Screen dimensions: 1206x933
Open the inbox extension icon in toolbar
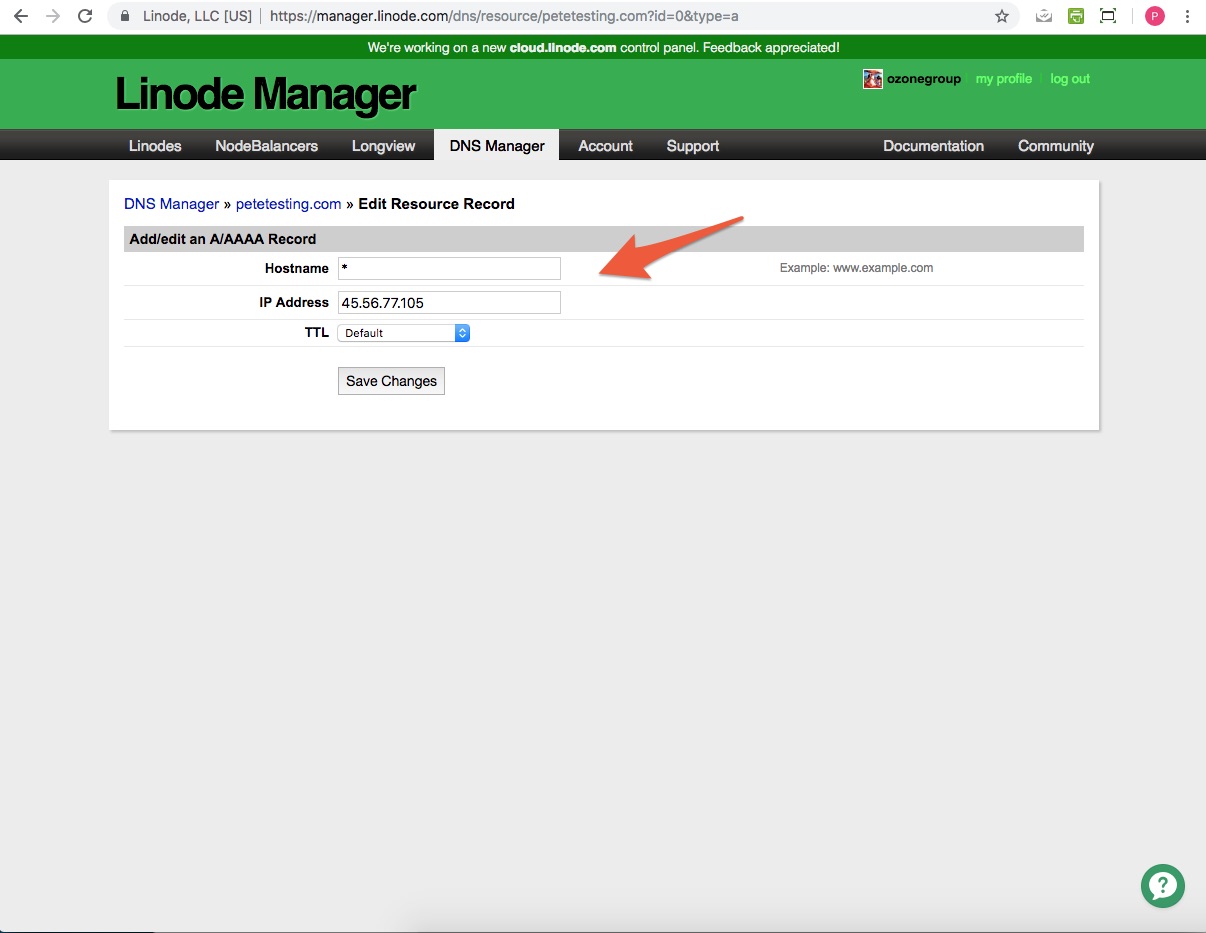tap(1044, 16)
